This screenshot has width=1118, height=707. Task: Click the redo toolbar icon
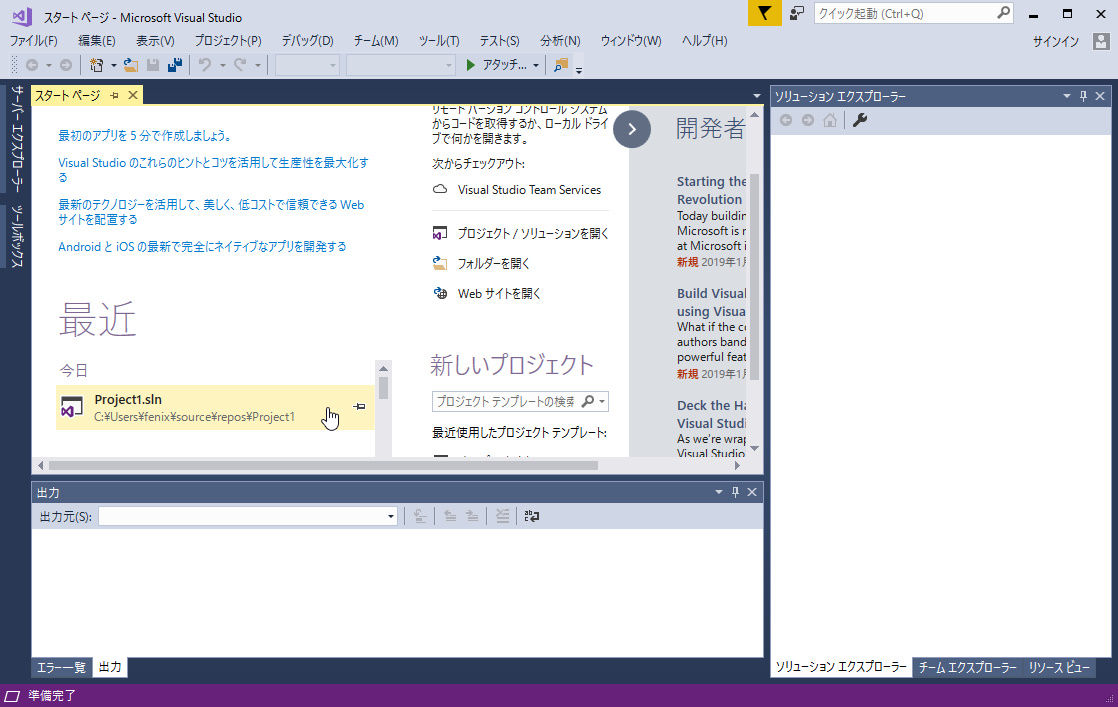tap(240, 65)
